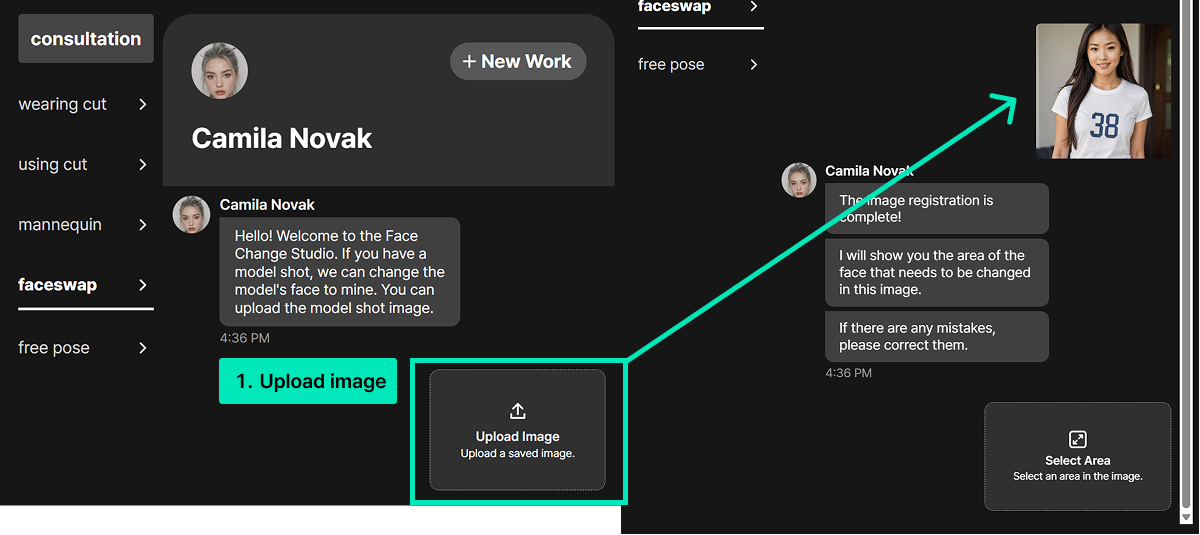The height and width of the screenshot is (535, 1200).
Task: Select the using cut menu item
Action: pos(53,164)
